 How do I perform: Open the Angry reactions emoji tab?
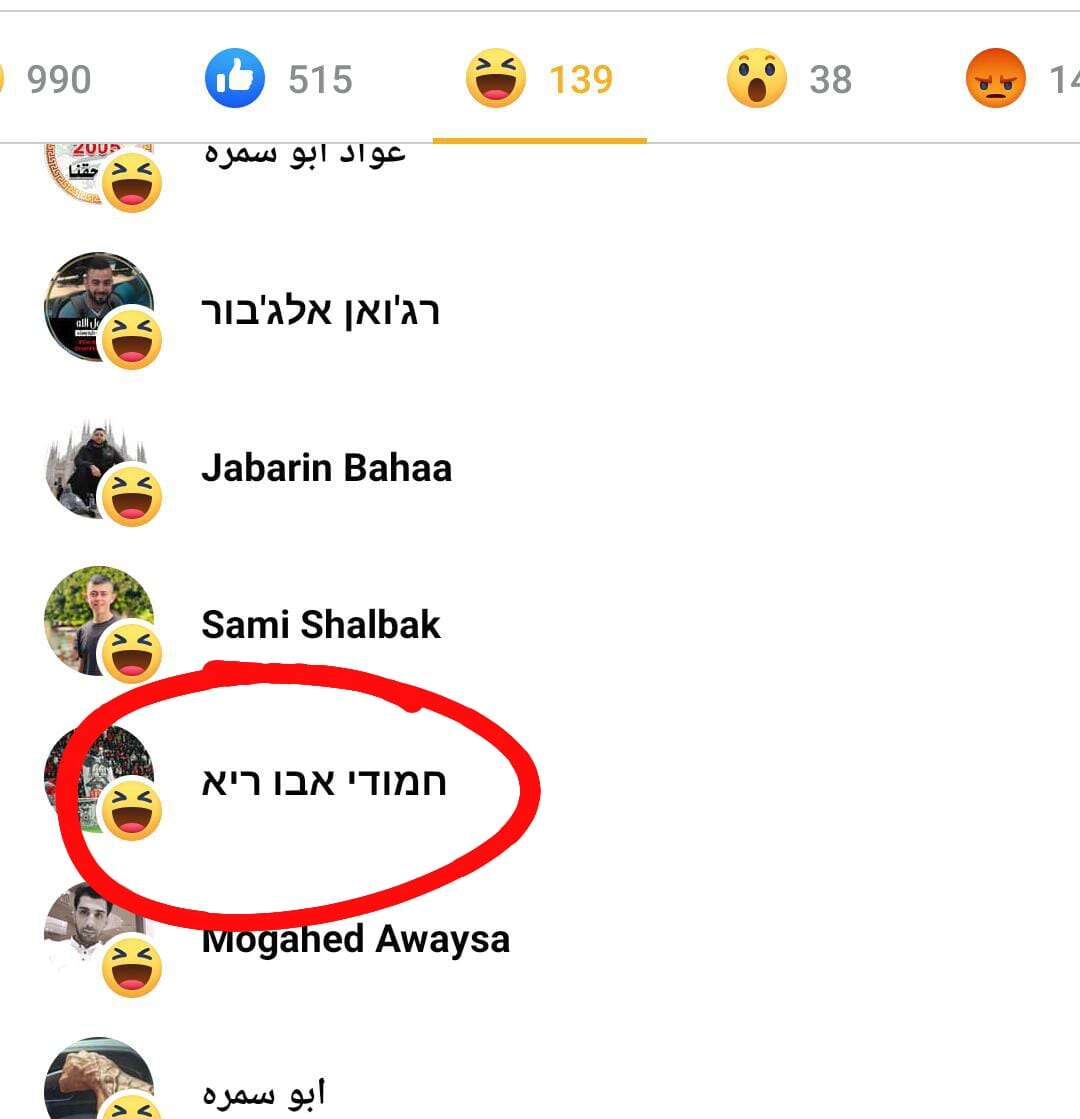(x=996, y=78)
